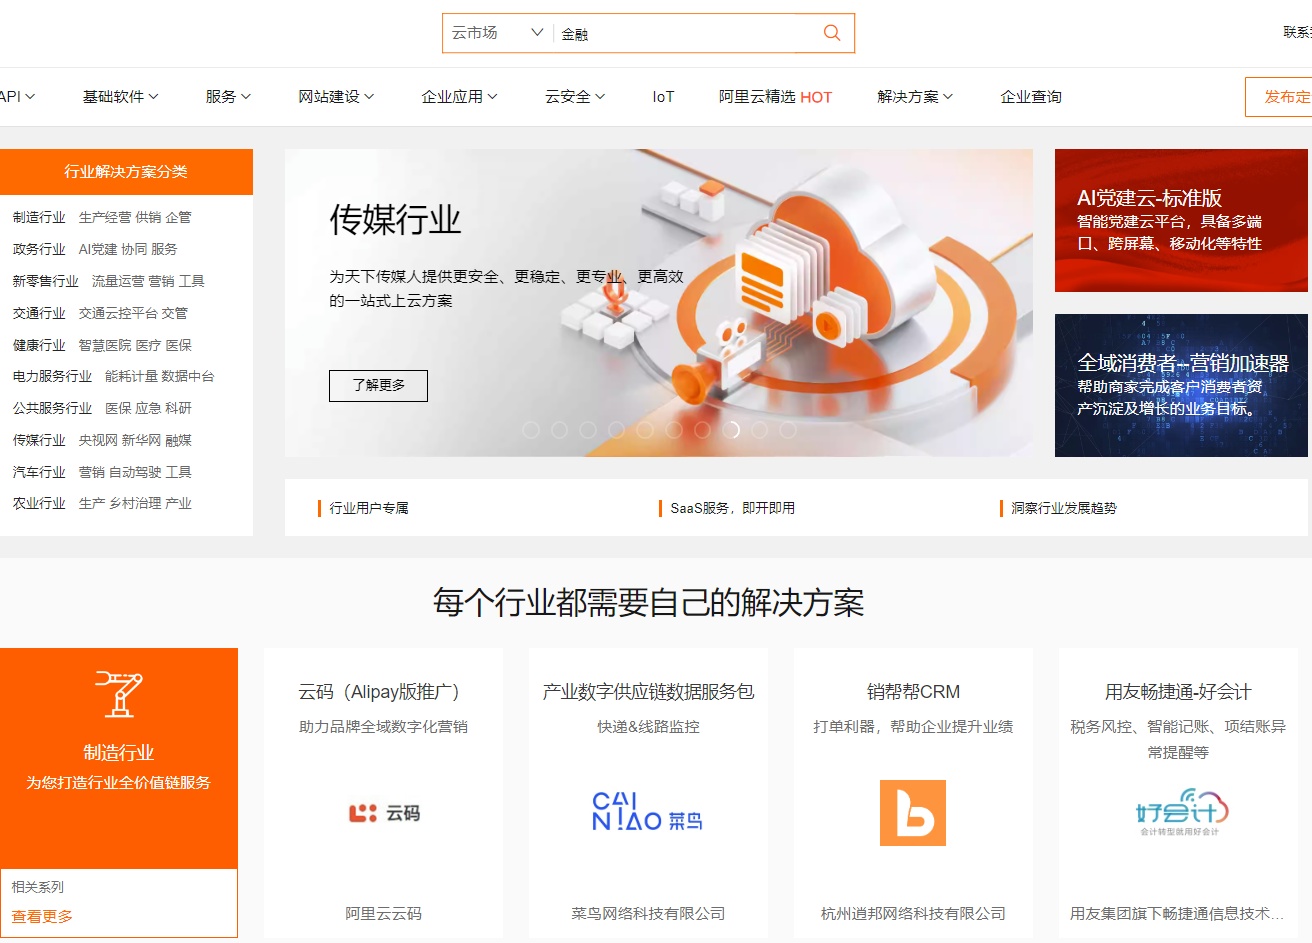This screenshot has height=943, width=1312.
Task: Open the 云市场 search category dropdown
Action: [497, 33]
